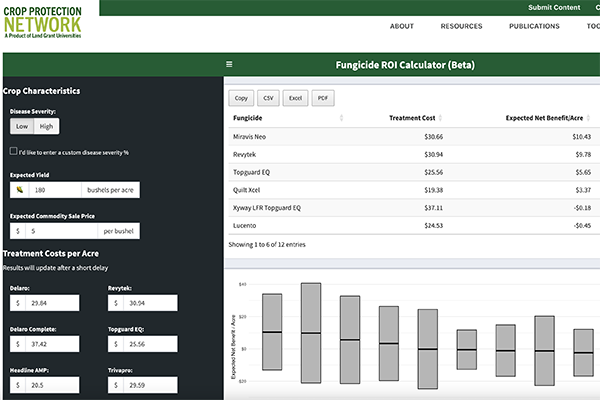Select High disease severity

[46, 126]
